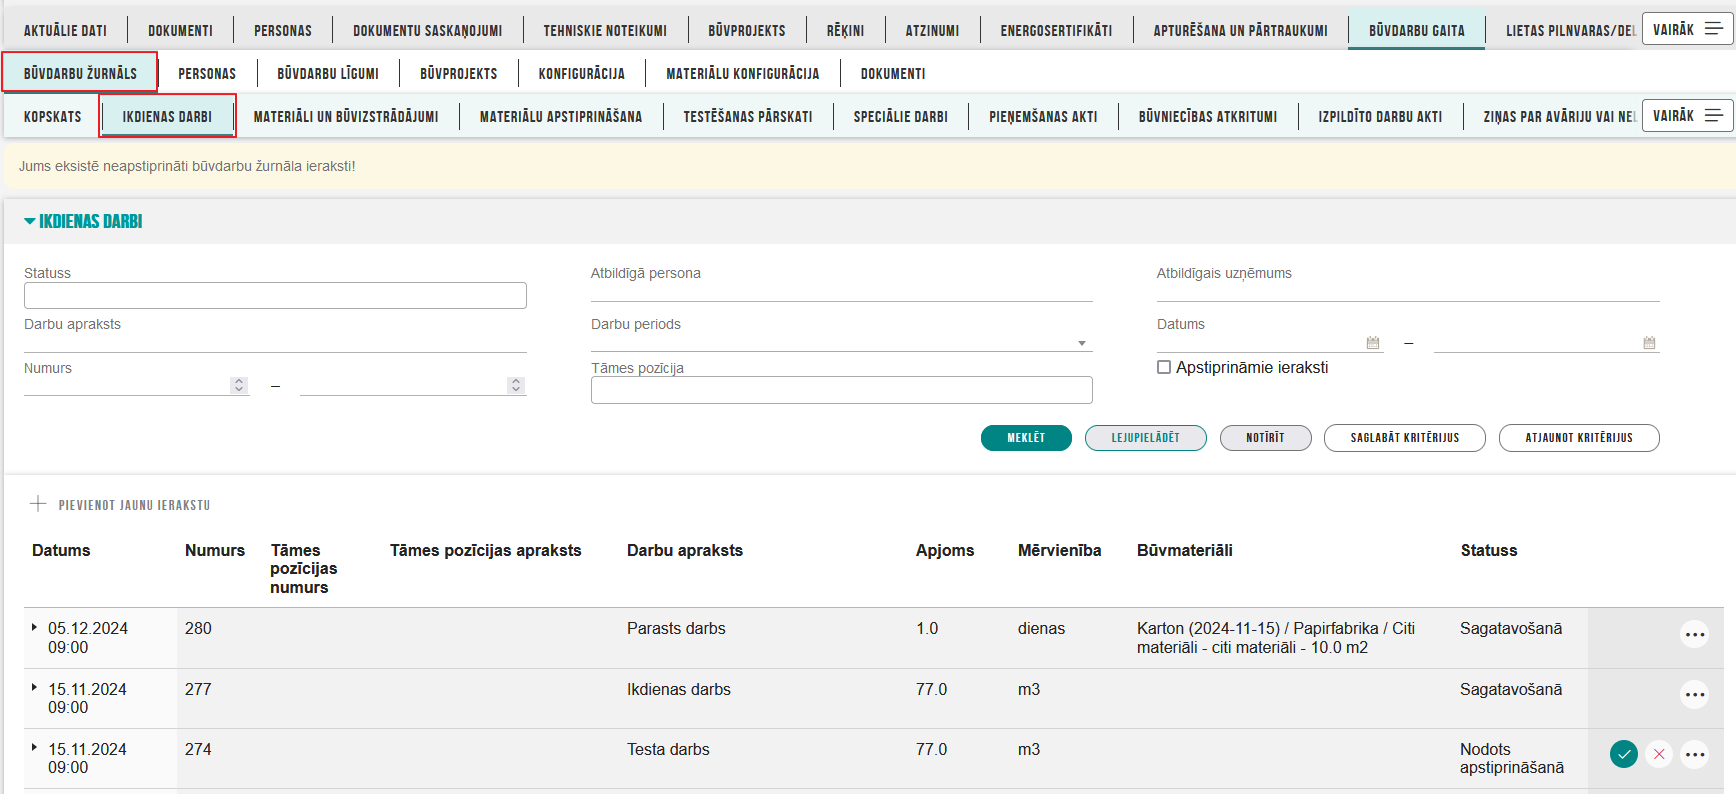Switch to Būvdarbu gaita tab
This screenshot has height=794, width=1736.
click(x=1416, y=31)
